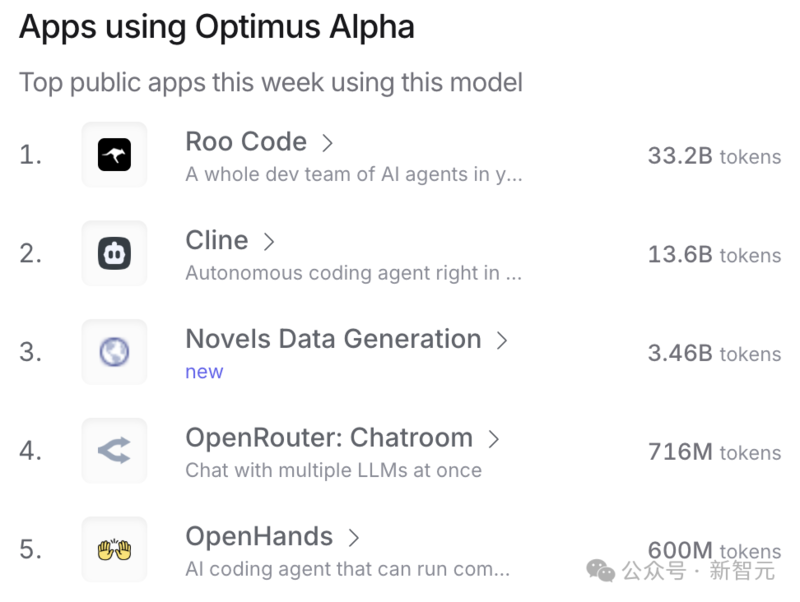The image size is (800, 602).
Task: Click the OpenHands description text
Action: pos(300,569)
